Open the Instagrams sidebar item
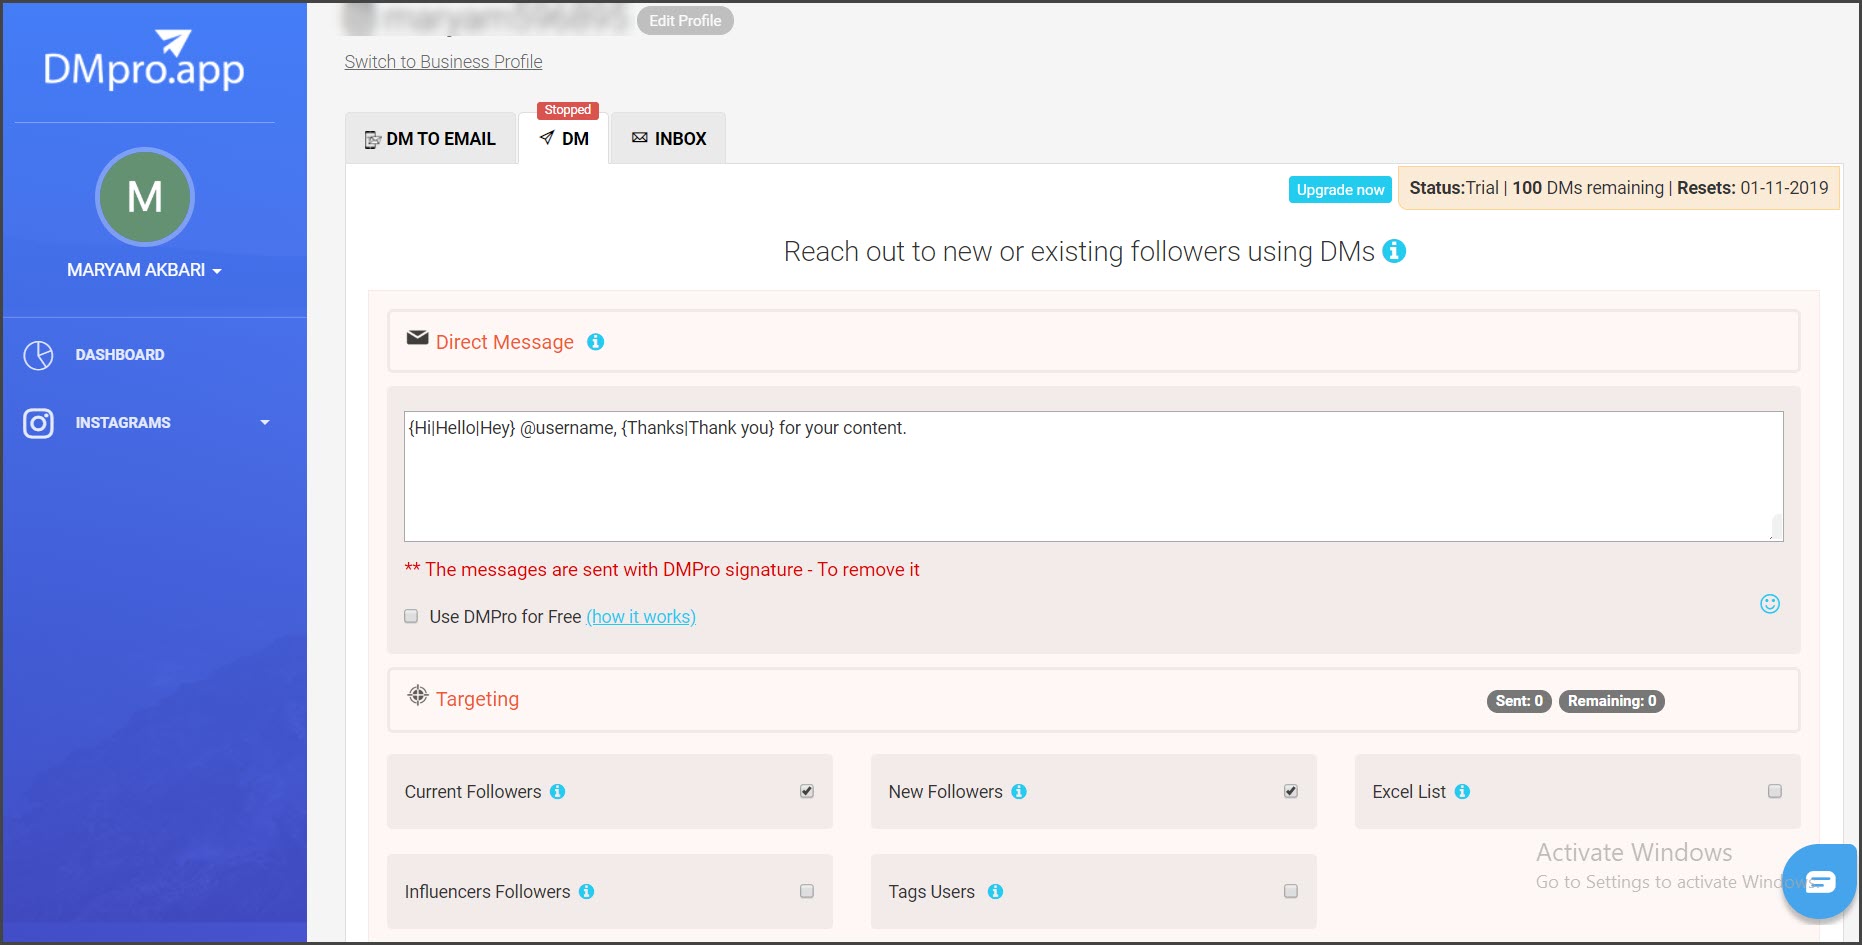The height and width of the screenshot is (945, 1862). click(123, 423)
